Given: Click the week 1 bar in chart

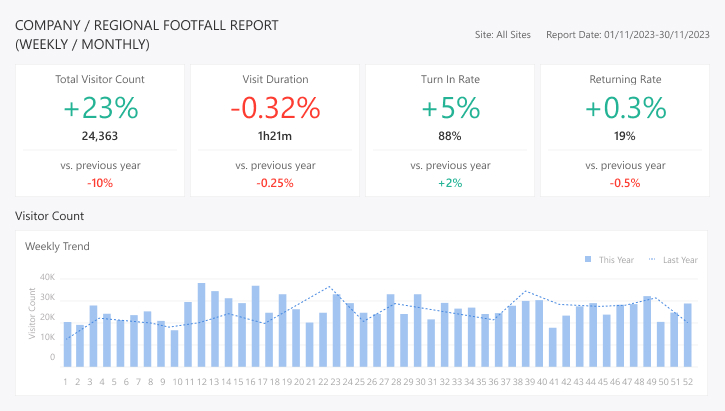Looking at the screenshot, I should (67, 344).
